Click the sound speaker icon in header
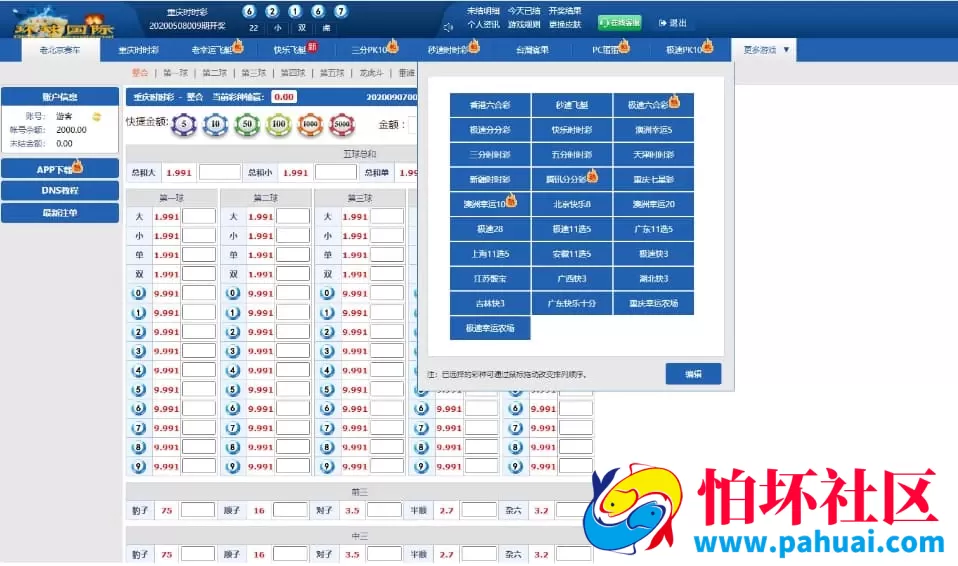Screen dimensions: 958x566 click(x=448, y=27)
